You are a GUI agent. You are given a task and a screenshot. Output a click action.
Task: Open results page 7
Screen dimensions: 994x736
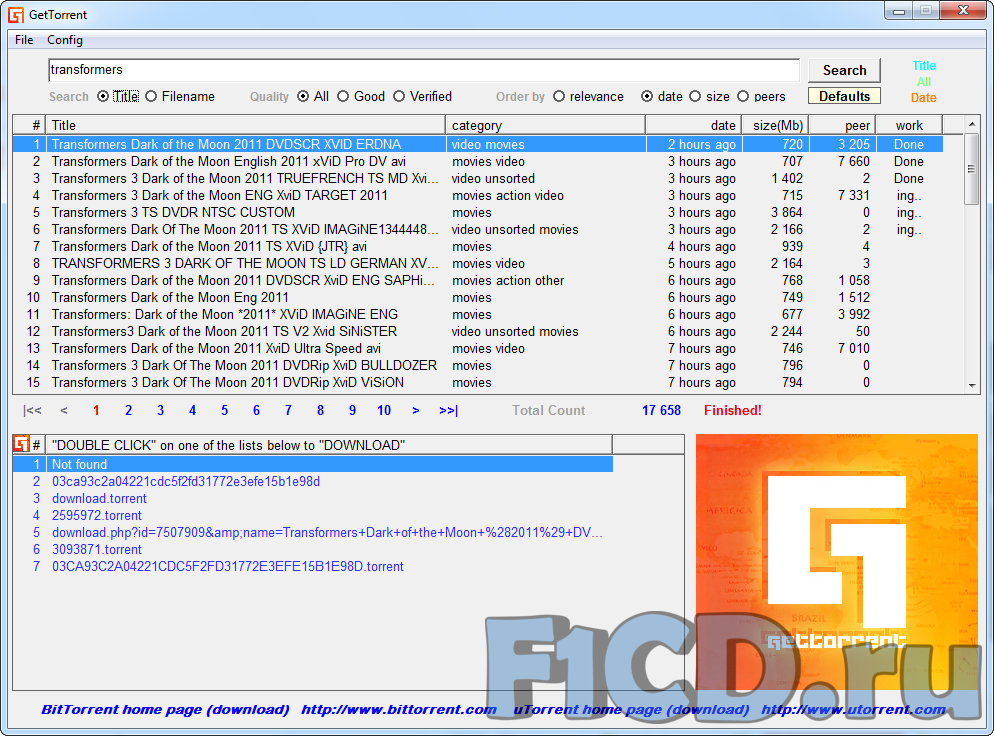pos(288,411)
